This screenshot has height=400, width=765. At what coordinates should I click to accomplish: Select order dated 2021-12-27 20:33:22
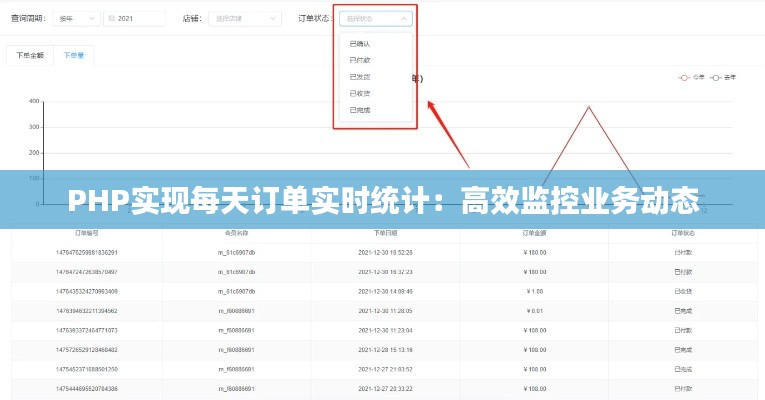point(382,389)
